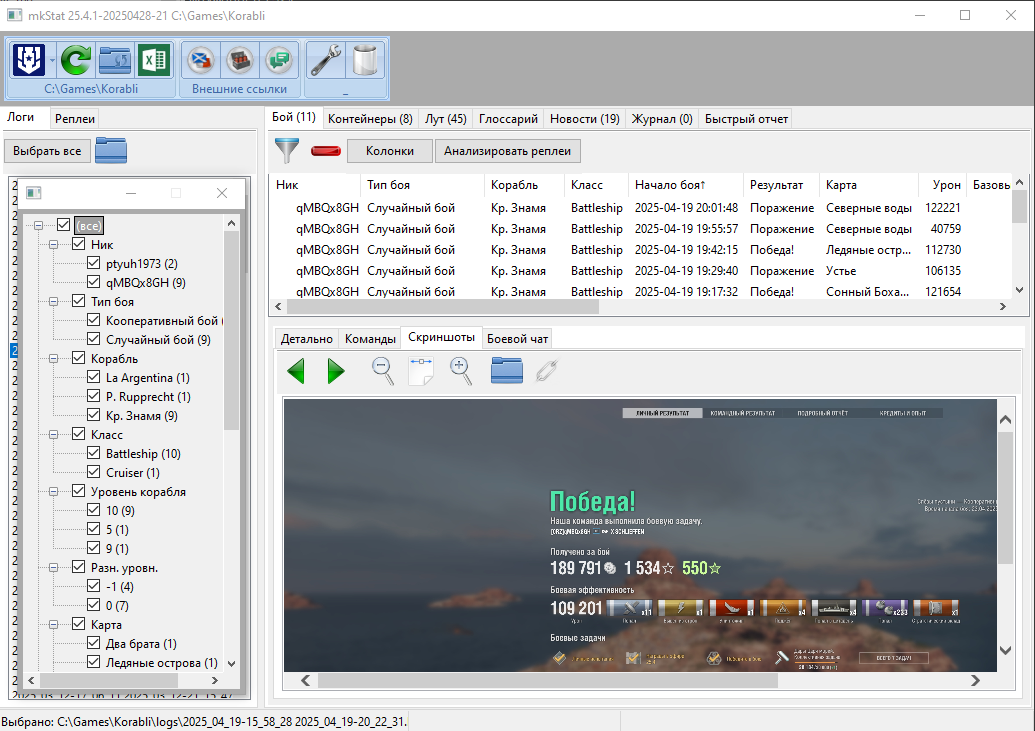
Task: Toggle the Cruiser (1) class checkbox
Action: click(x=94, y=473)
